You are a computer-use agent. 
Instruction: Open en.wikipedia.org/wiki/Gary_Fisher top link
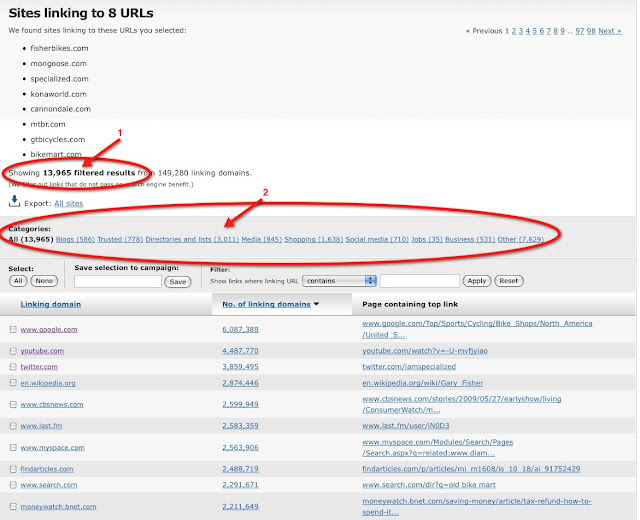pos(422,383)
